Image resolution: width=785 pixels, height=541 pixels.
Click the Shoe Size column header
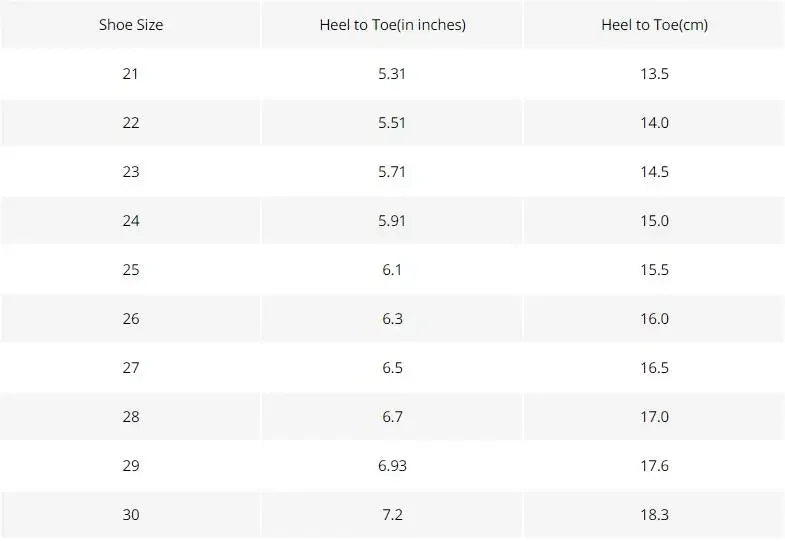(130, 25)
